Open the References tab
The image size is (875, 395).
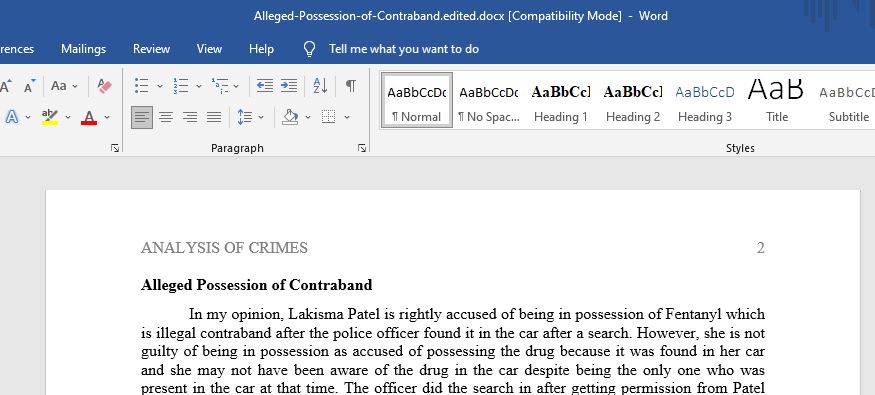coord(17,49)
